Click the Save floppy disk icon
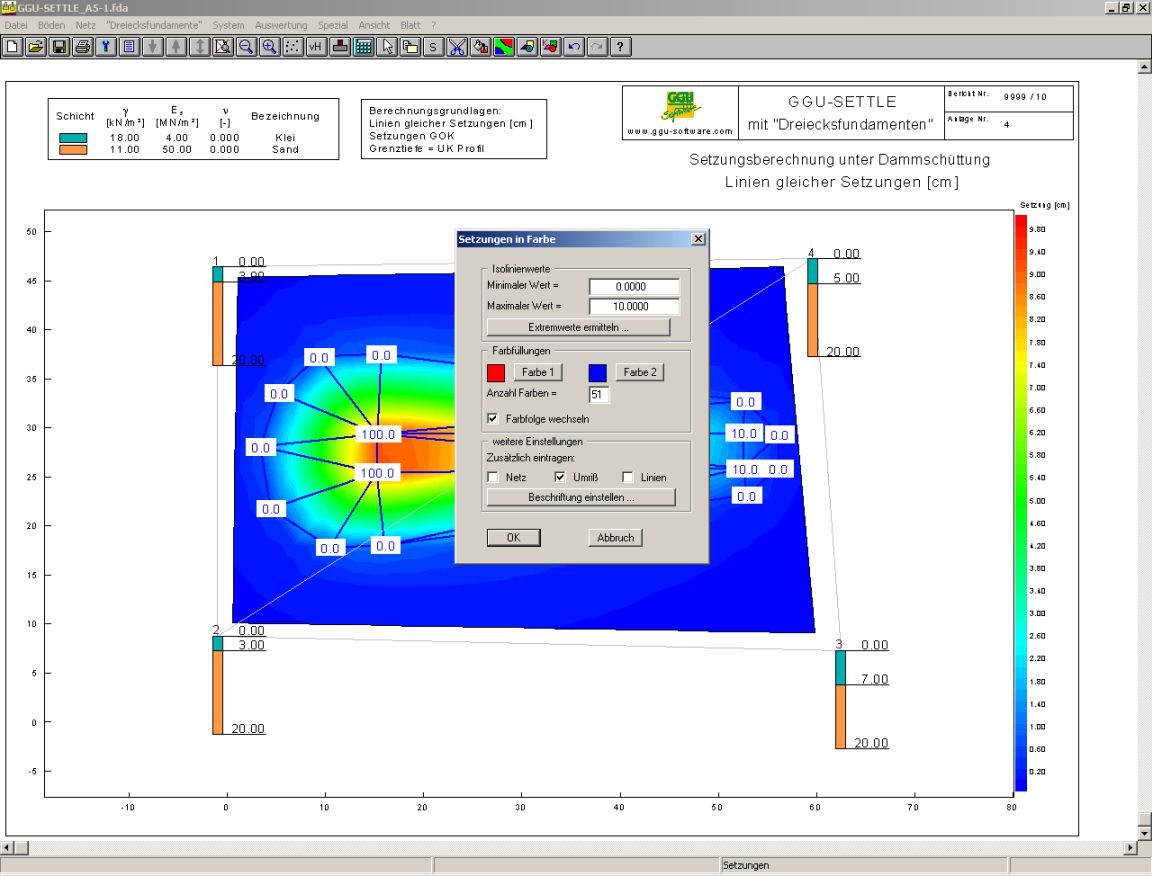1152x876 pixels. pos(59,47)
